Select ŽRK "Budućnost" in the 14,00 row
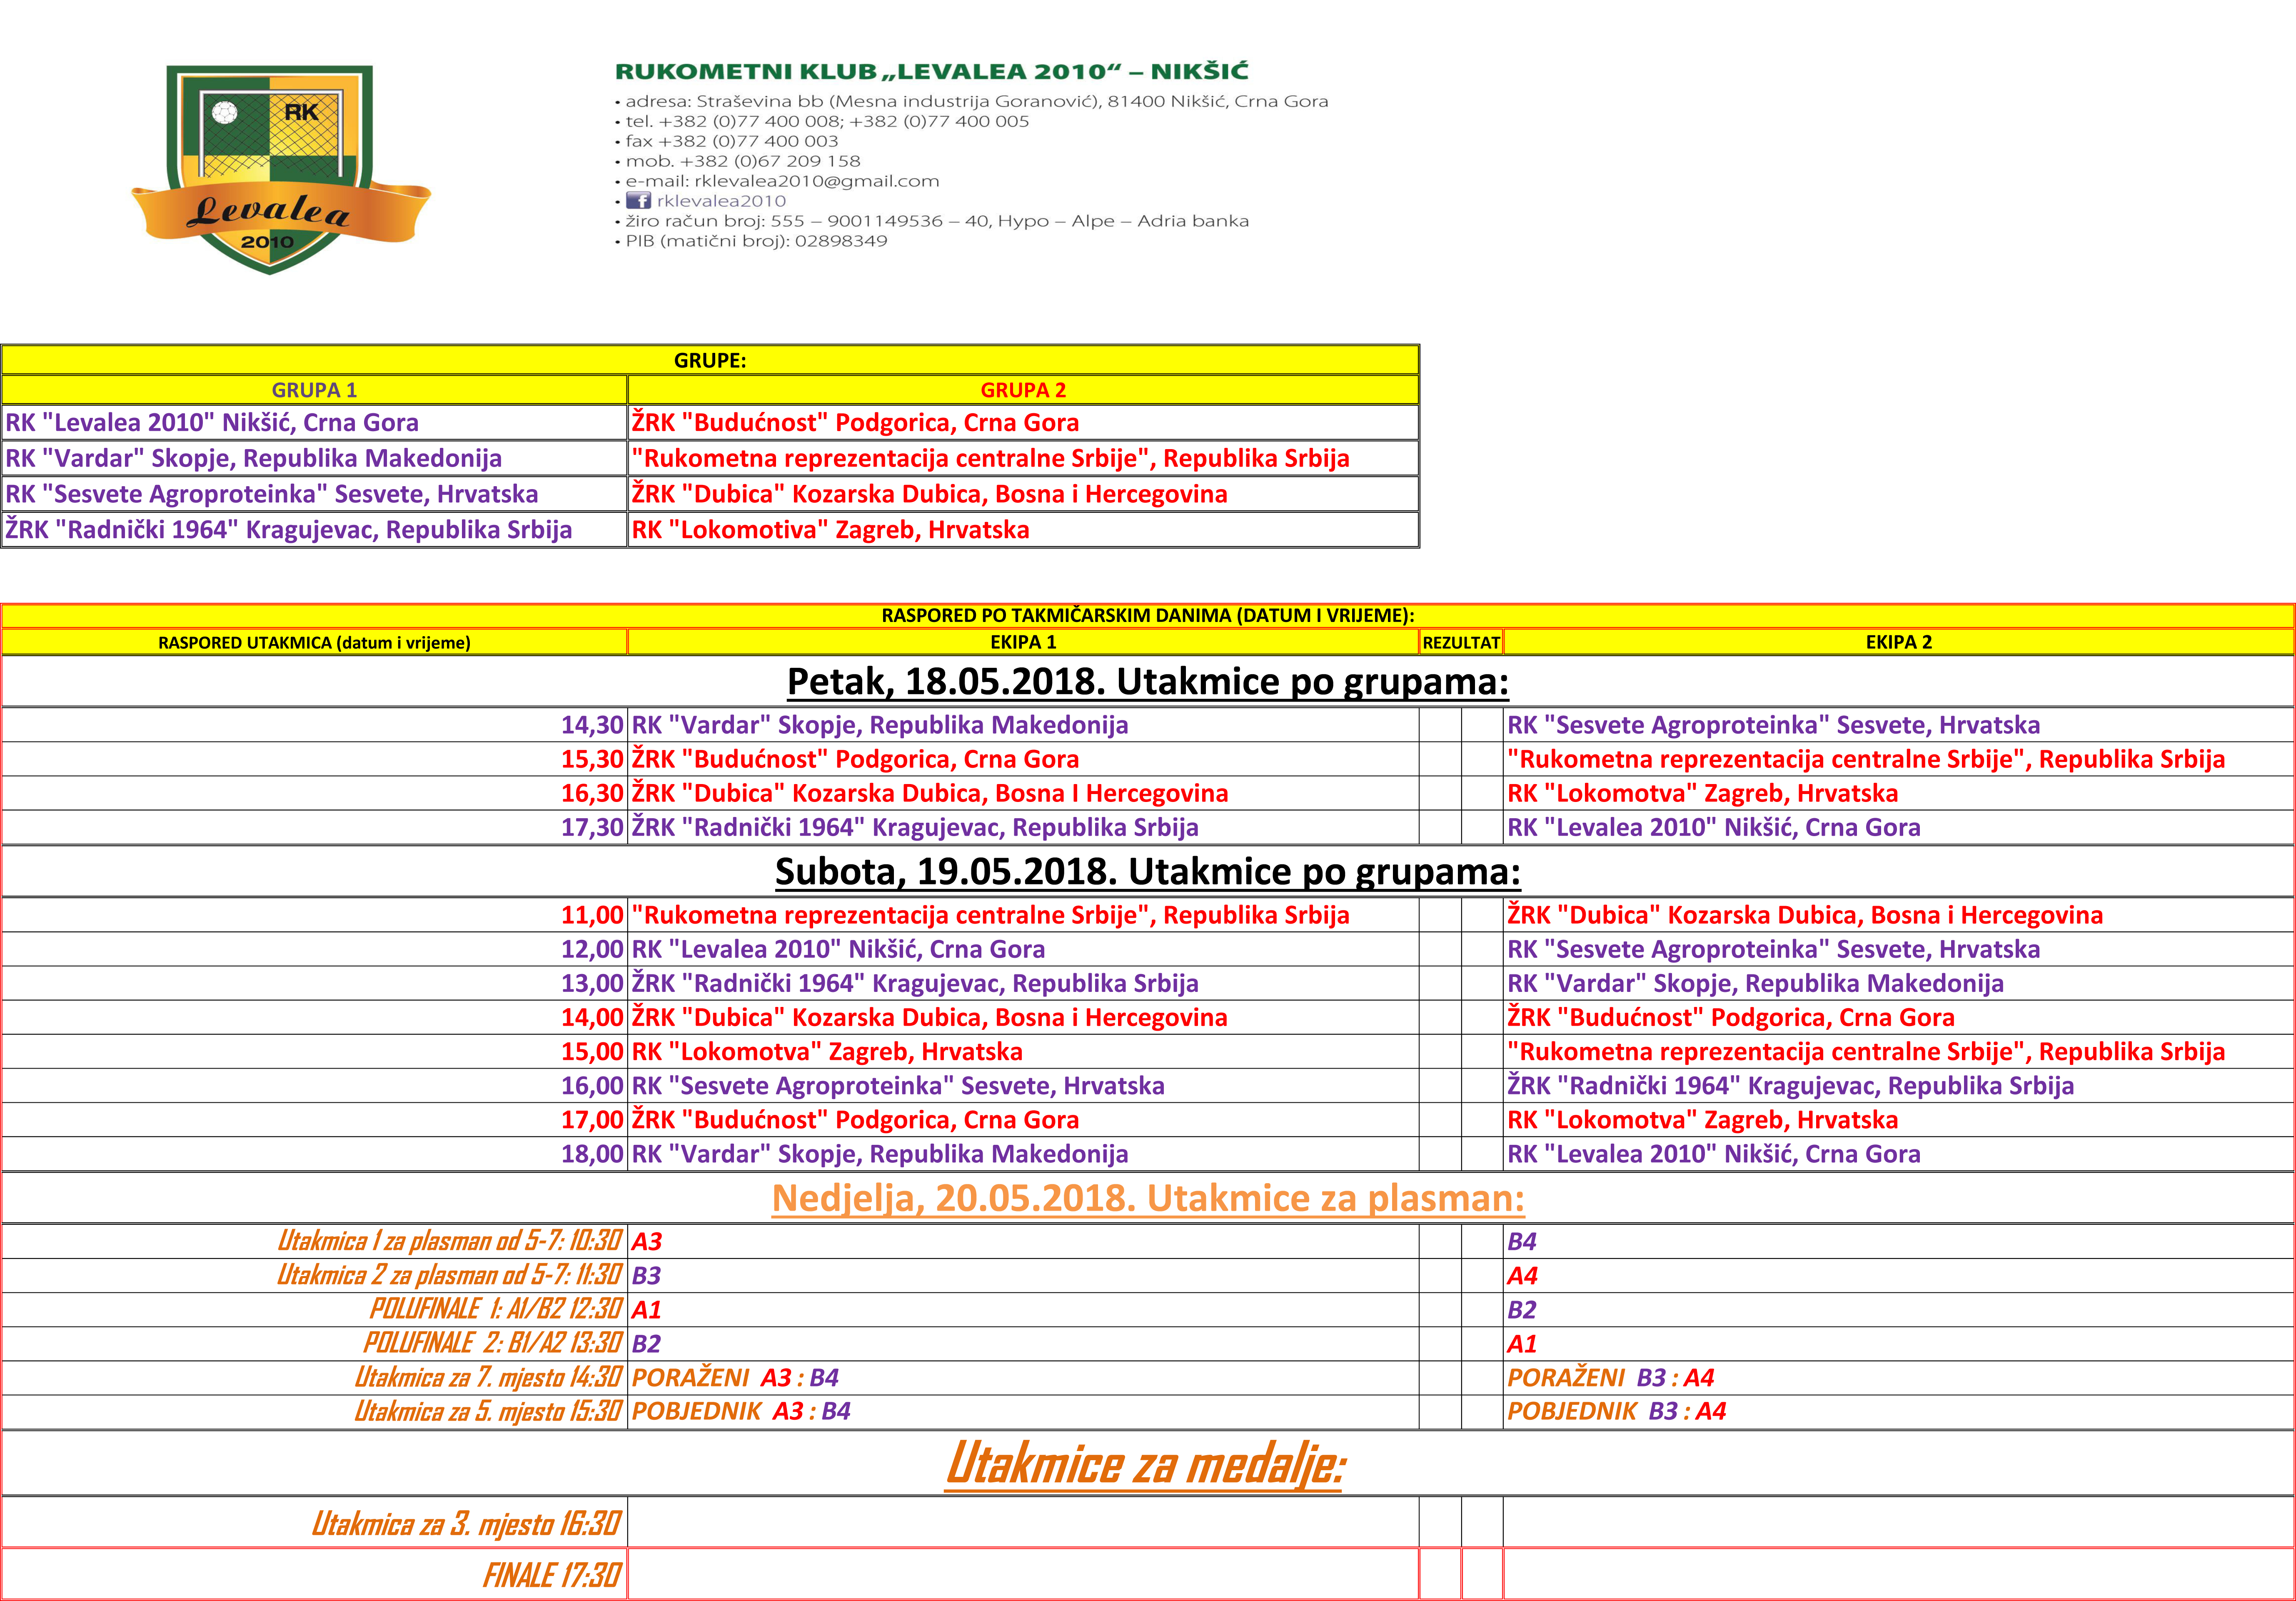This screenshot has height=1601, width=2296. [x=1731, y=1017]
